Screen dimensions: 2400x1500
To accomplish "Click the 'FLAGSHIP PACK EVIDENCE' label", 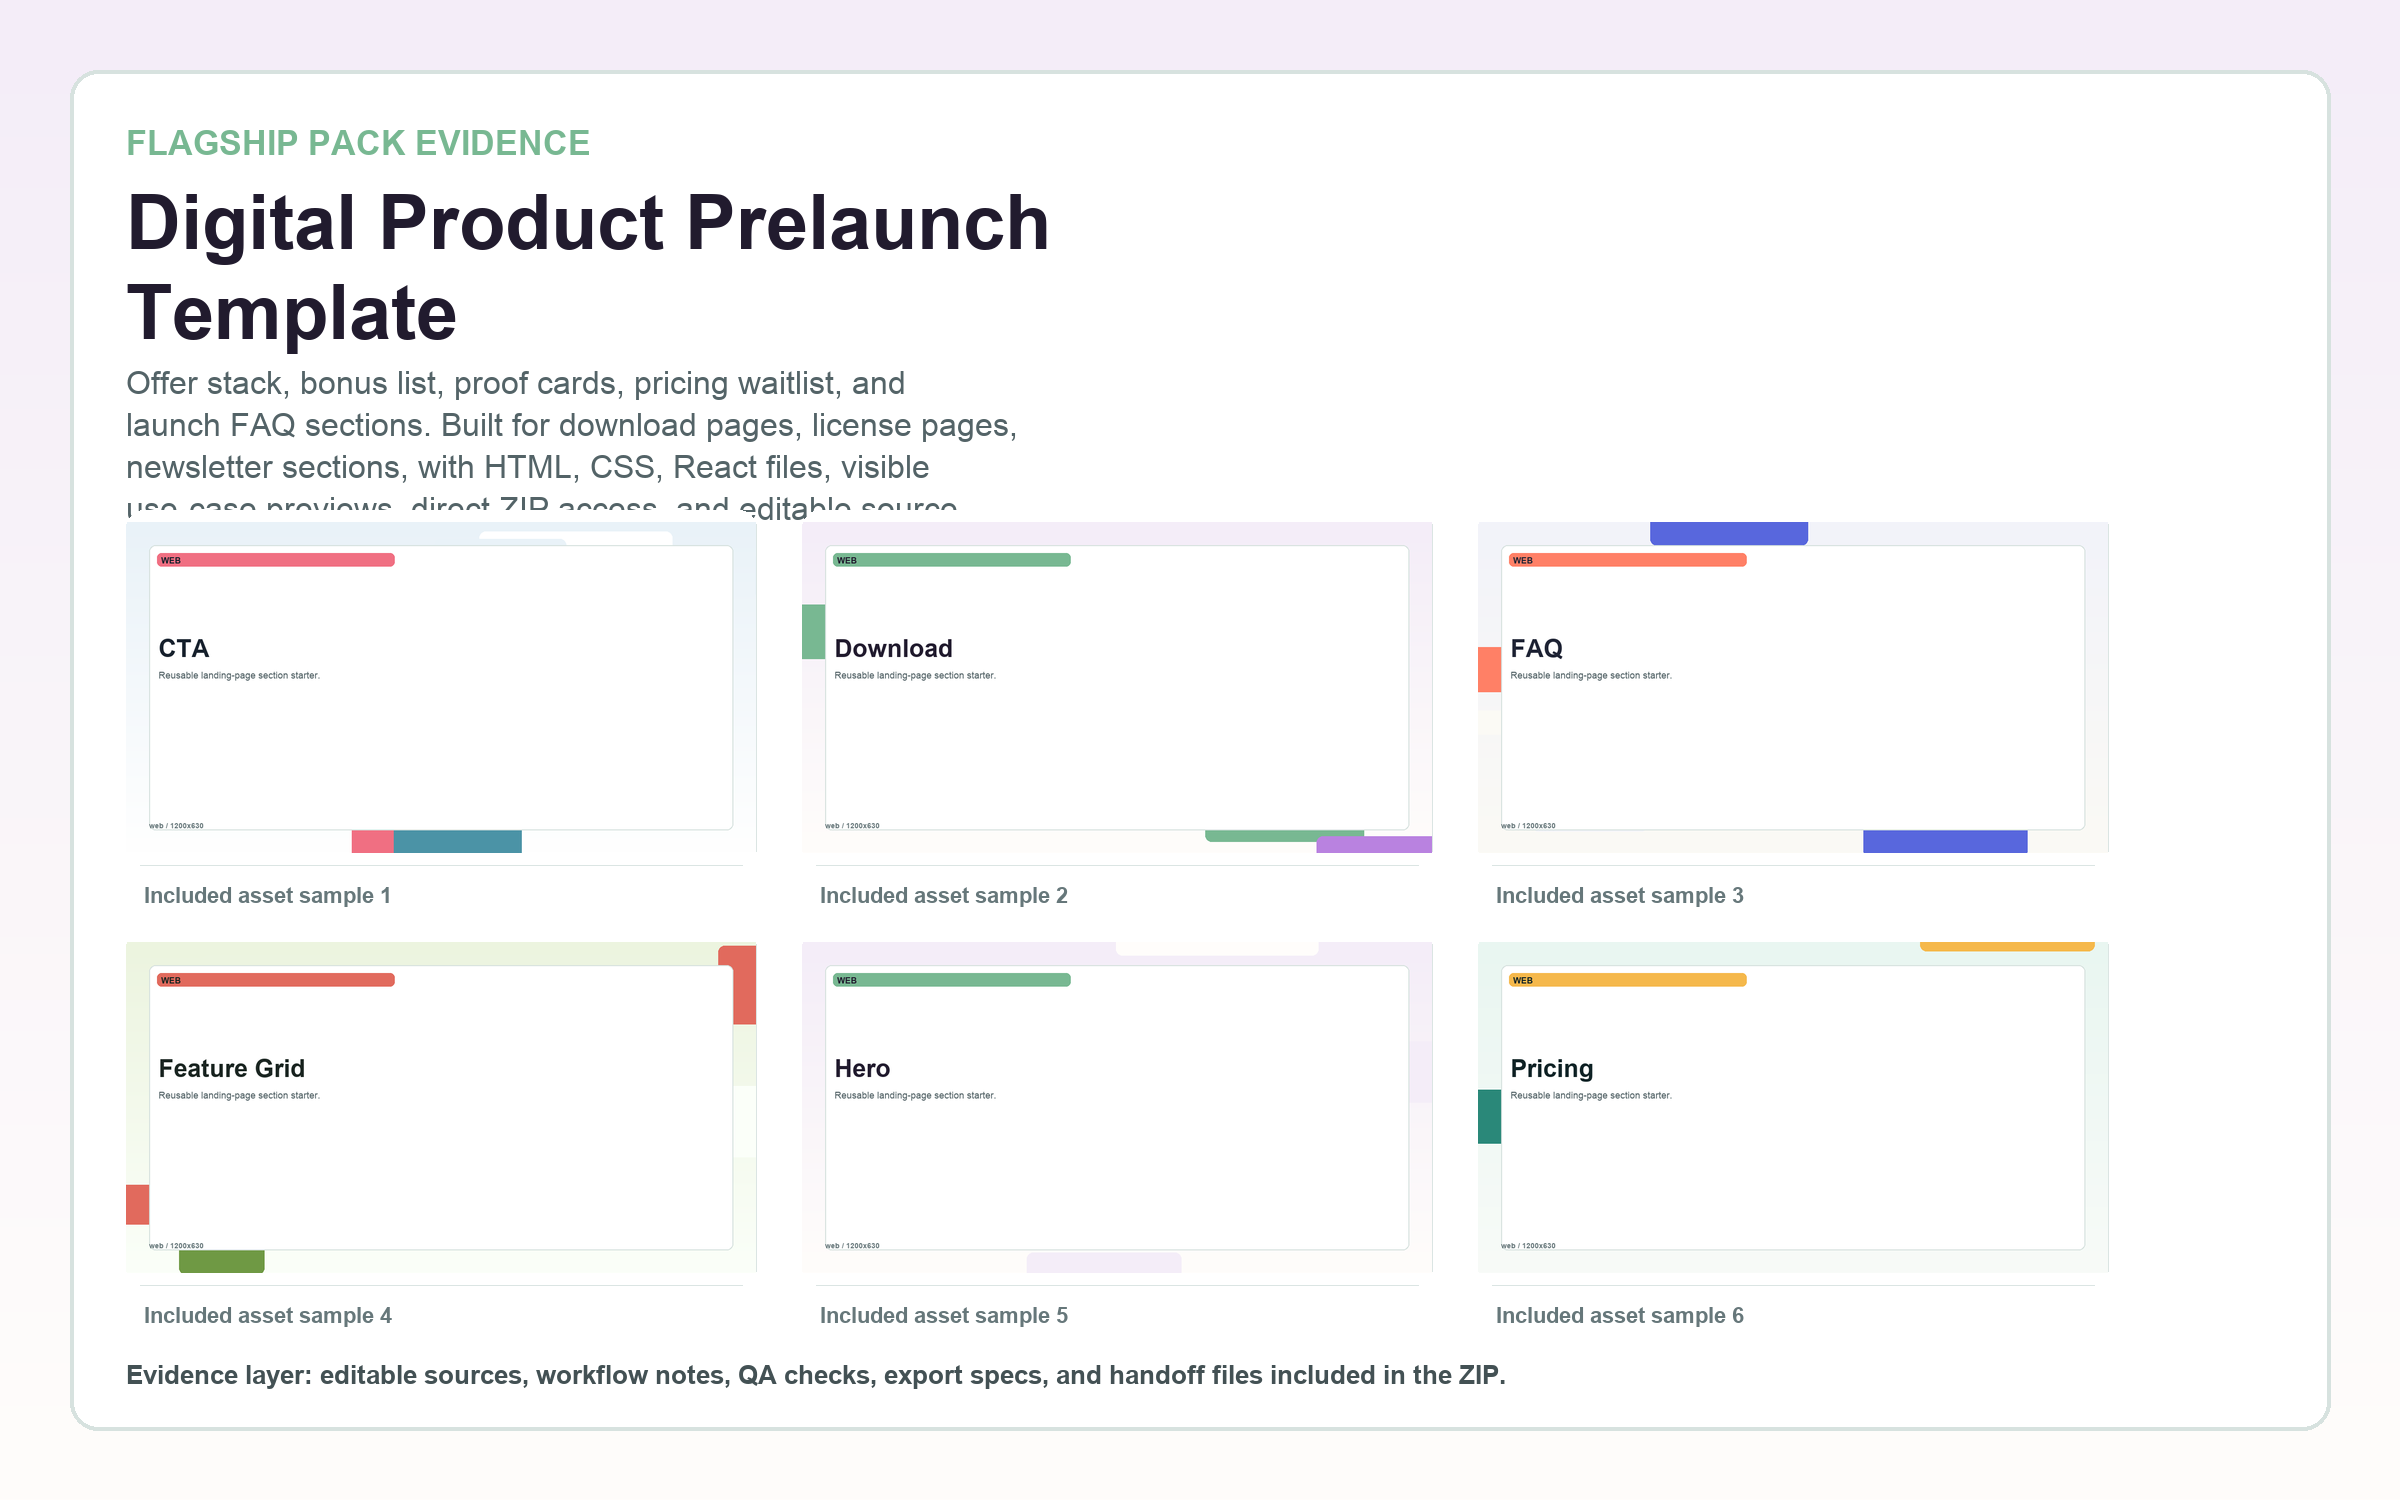I will coord(358,143).
